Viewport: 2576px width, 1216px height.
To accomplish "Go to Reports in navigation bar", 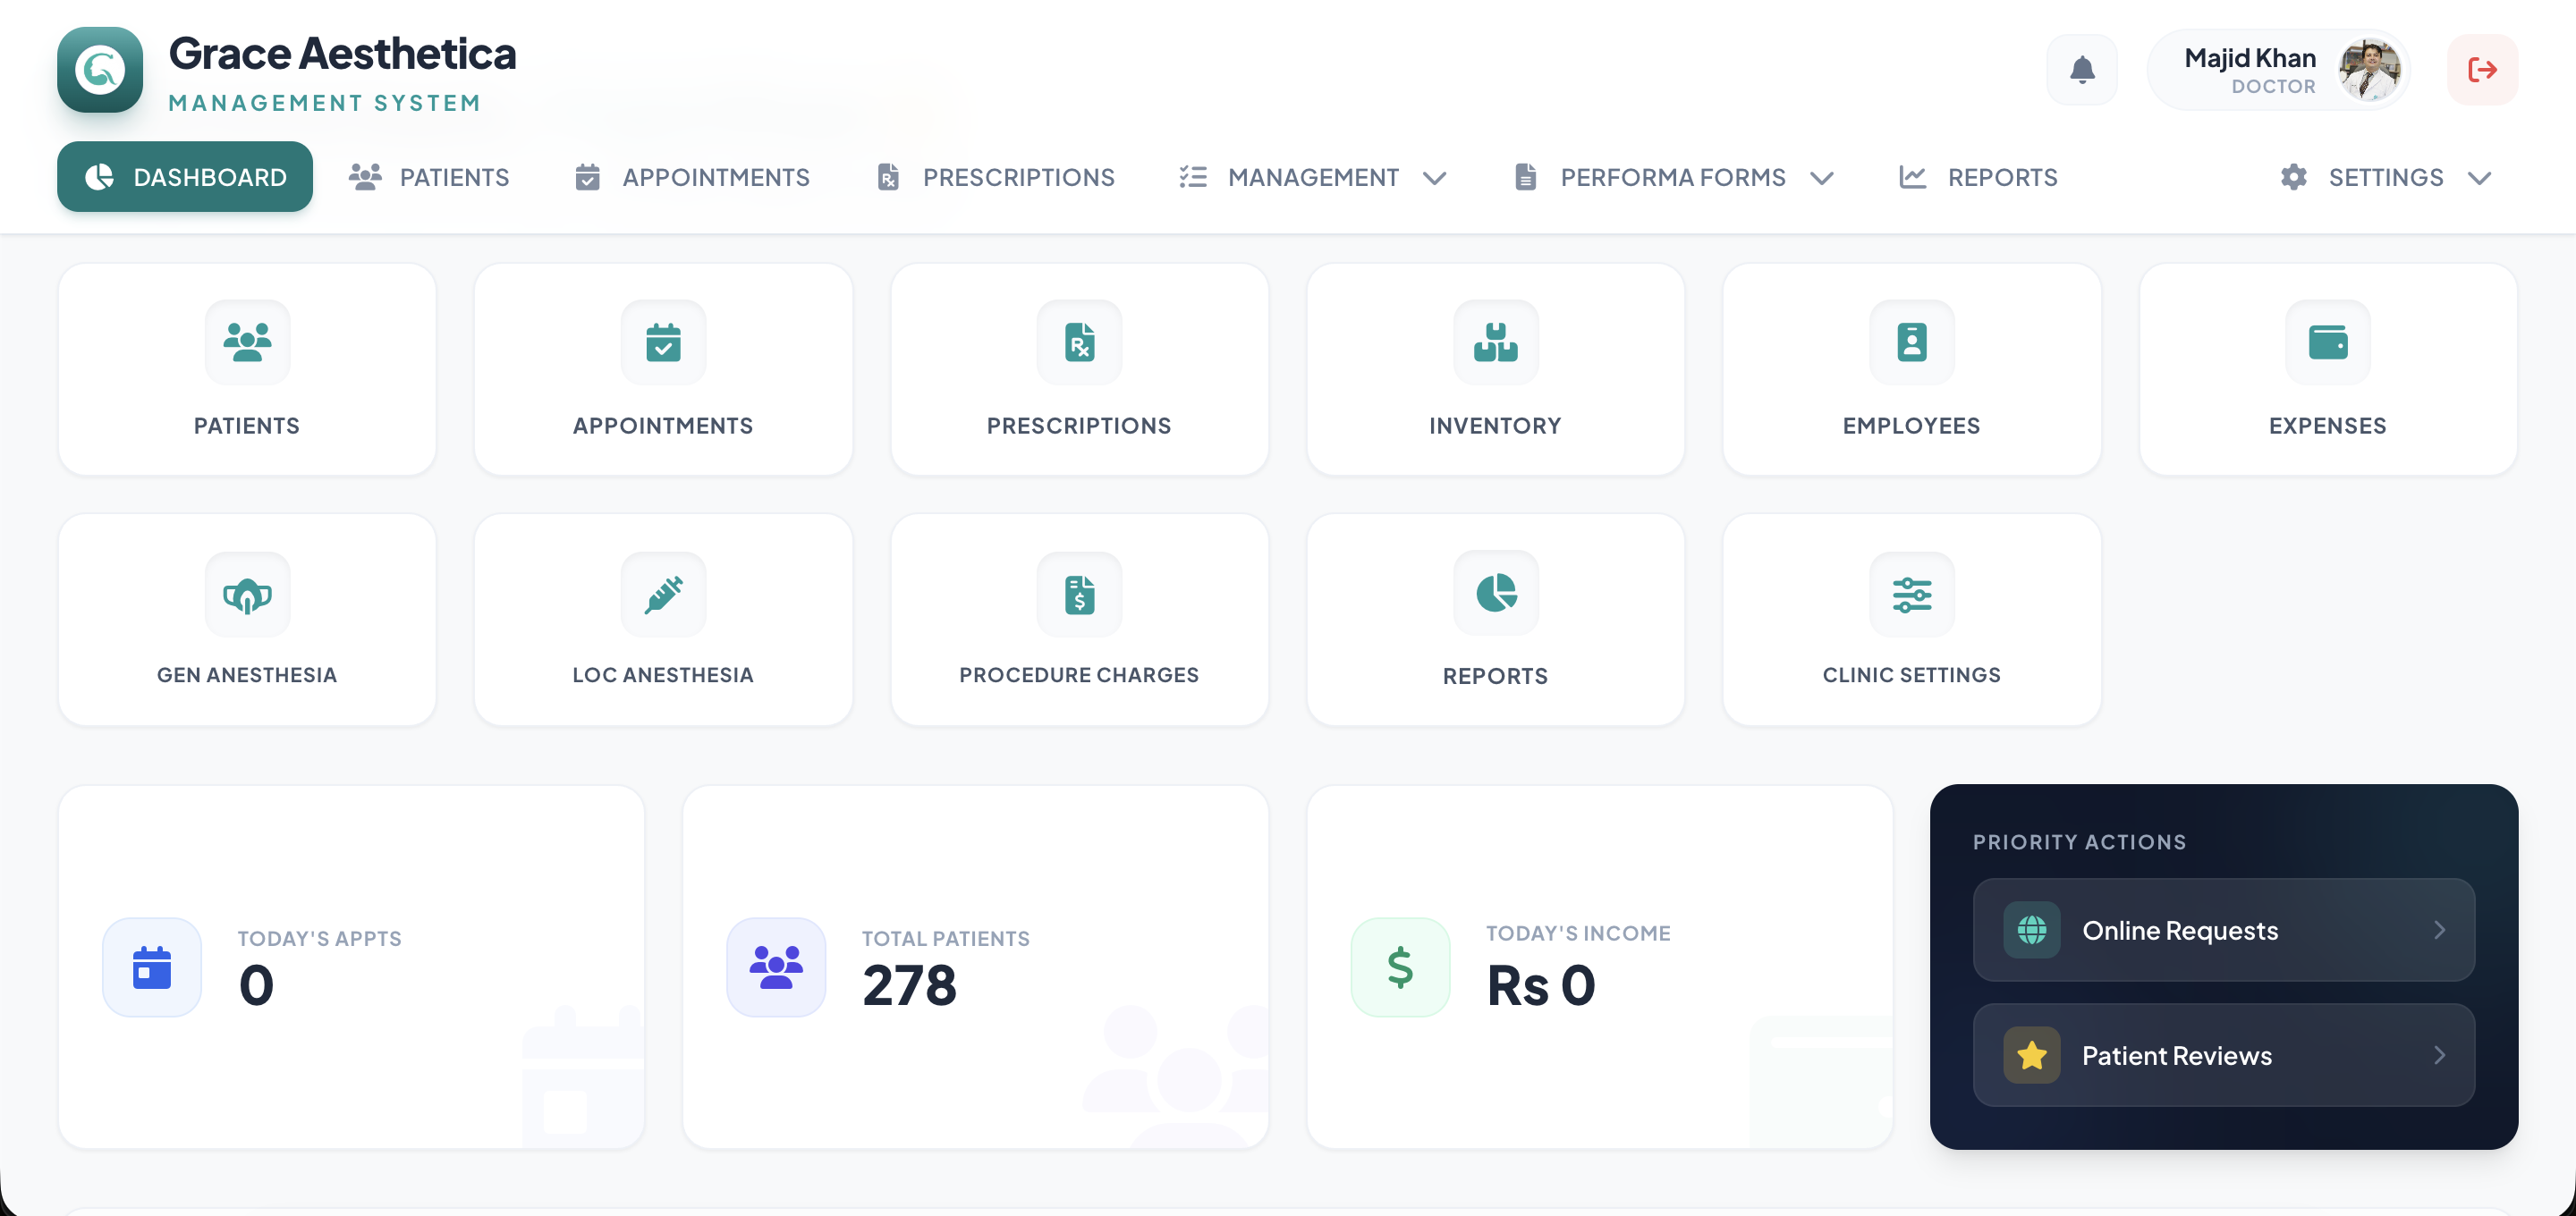I will click(x=1978, y=177).
